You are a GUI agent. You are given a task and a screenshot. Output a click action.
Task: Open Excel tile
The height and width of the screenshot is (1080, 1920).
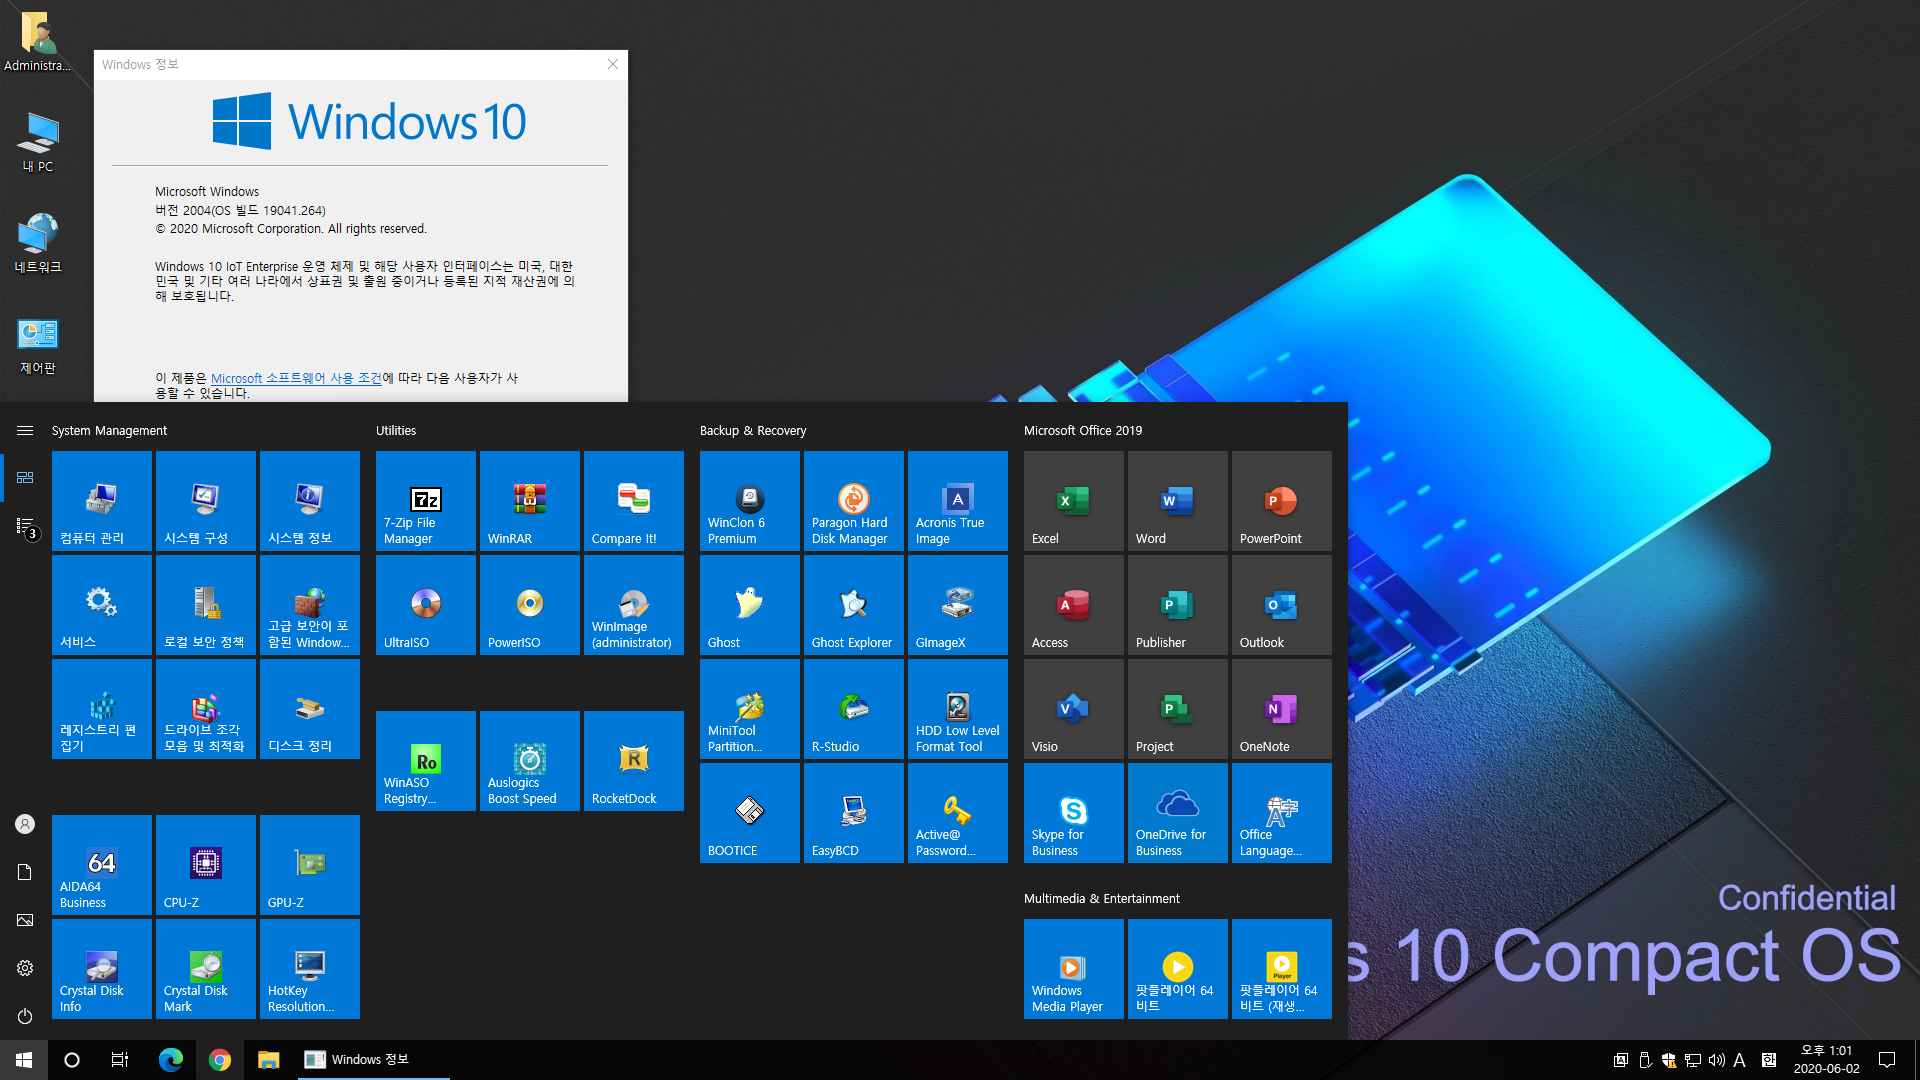coord(1074,501)
